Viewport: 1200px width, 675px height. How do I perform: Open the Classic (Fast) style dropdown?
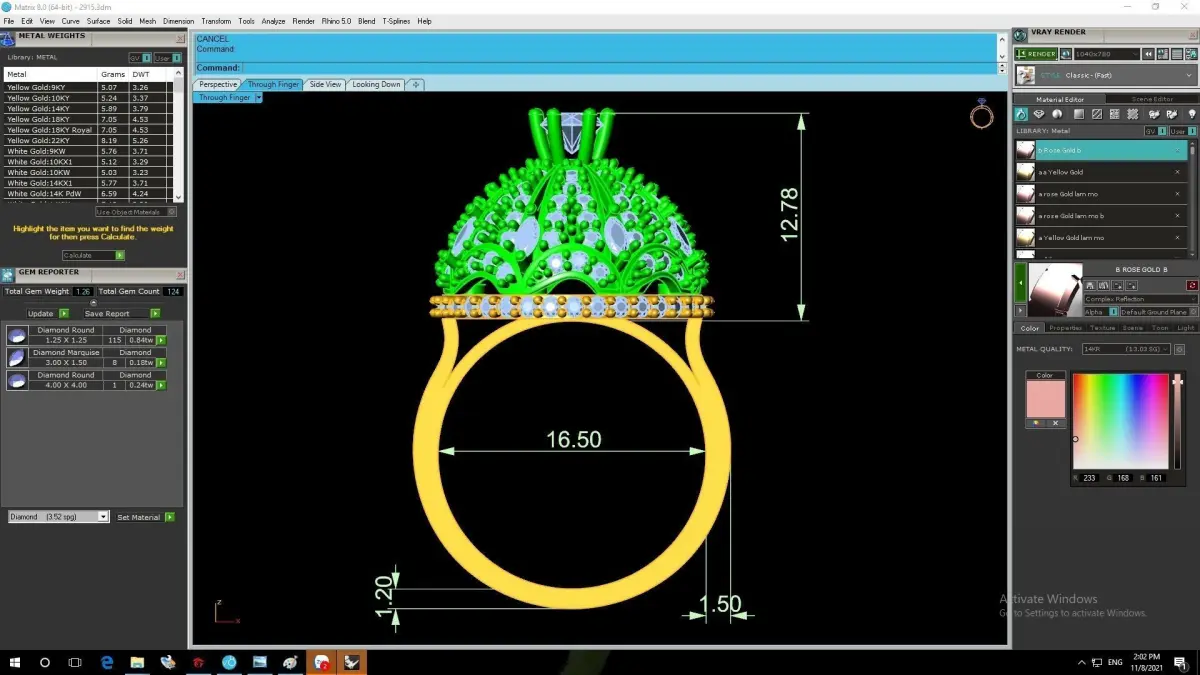1106,75
